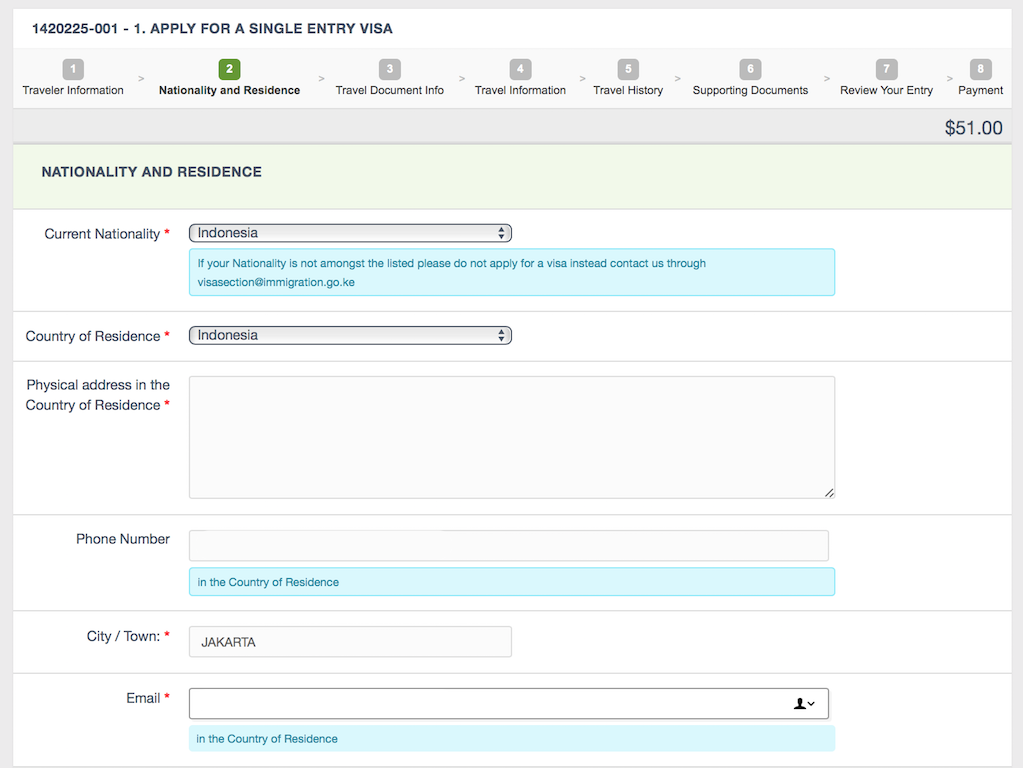Click the step 8 number badge

coord(980,69)
